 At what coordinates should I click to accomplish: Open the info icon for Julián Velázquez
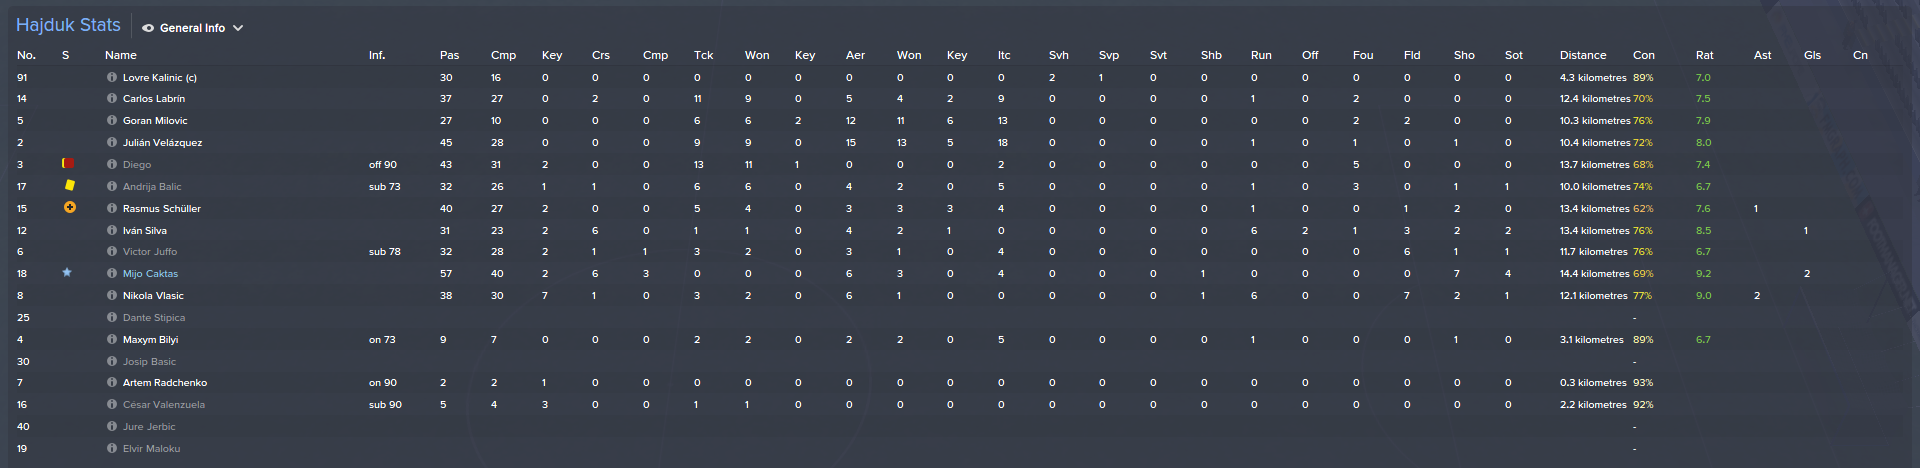112,143
